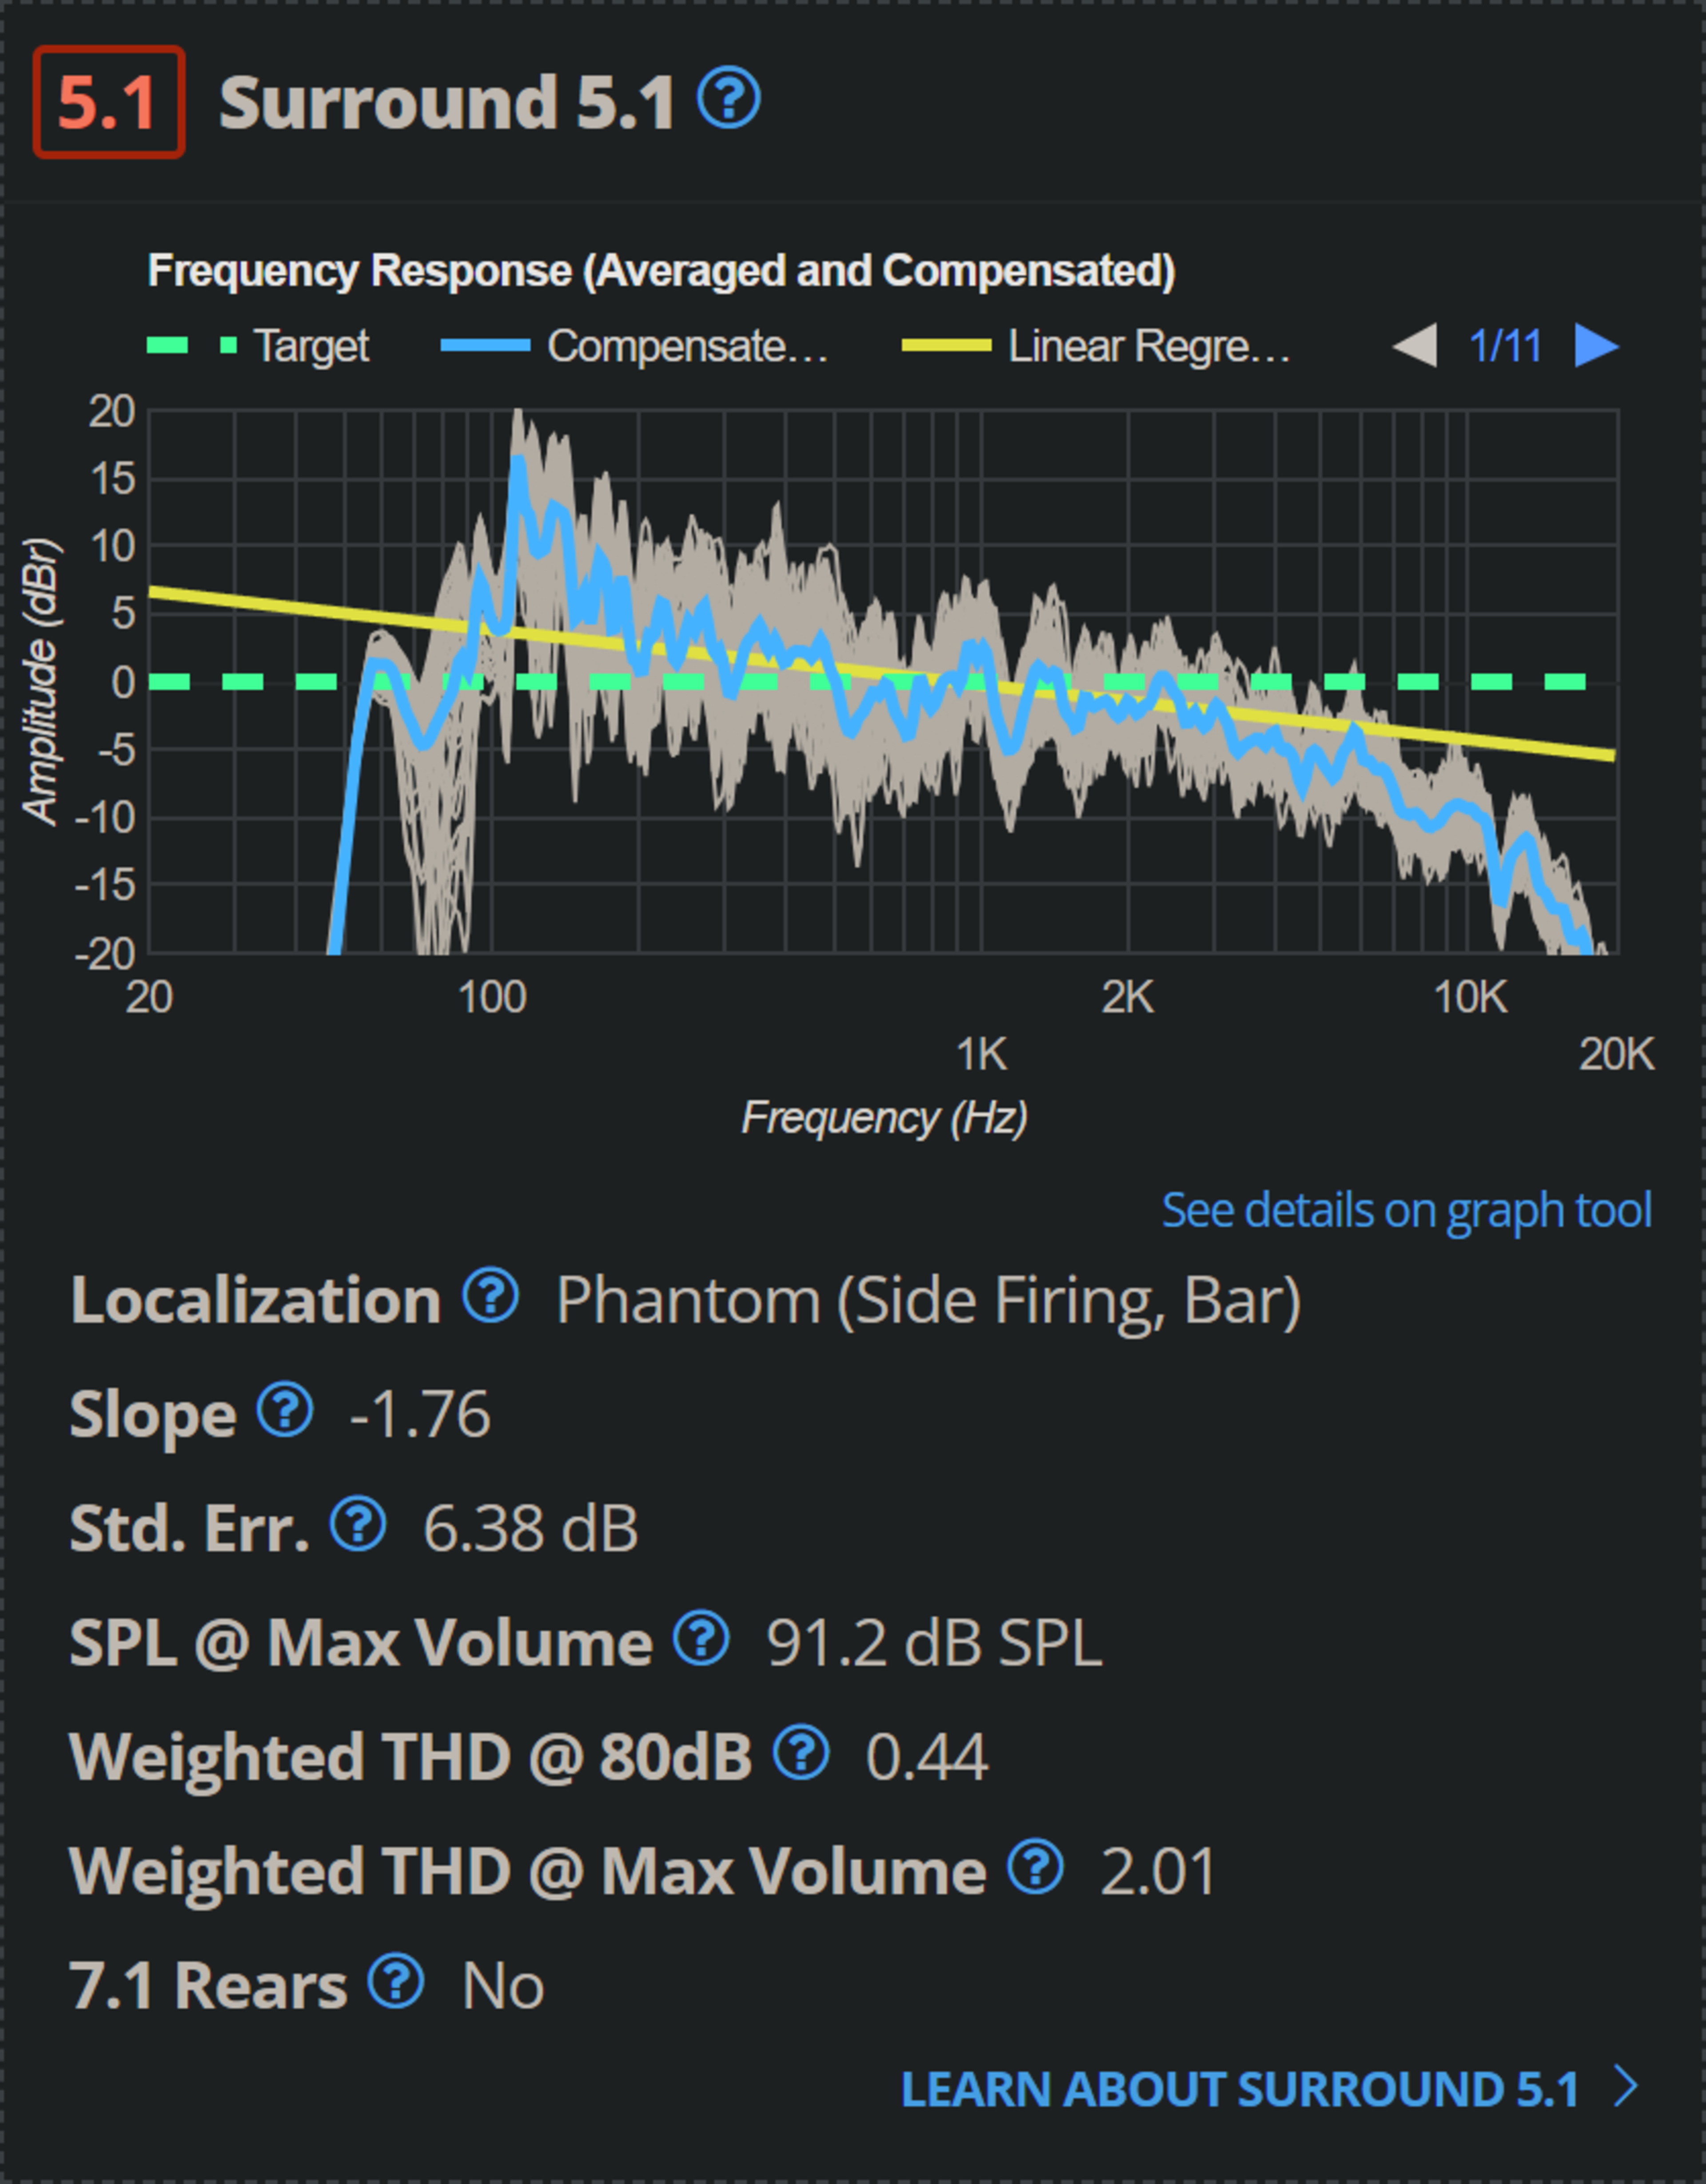Click help icon next to Surround 5.1 title

point(728,99)
